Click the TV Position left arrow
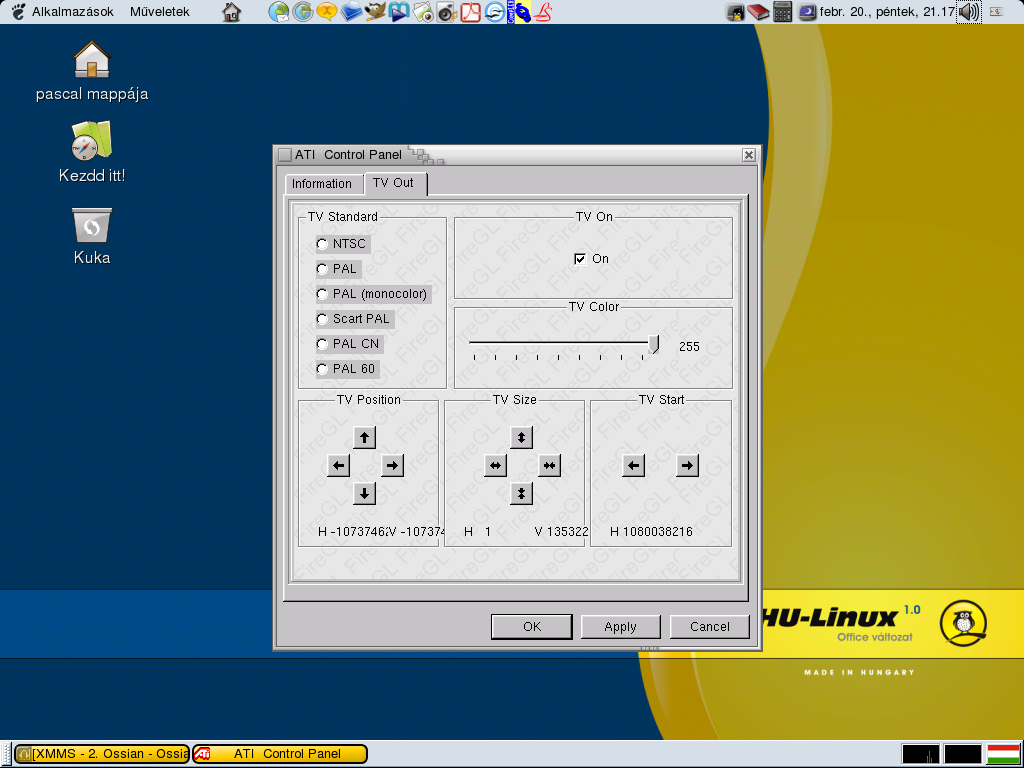 pos(339,465)
